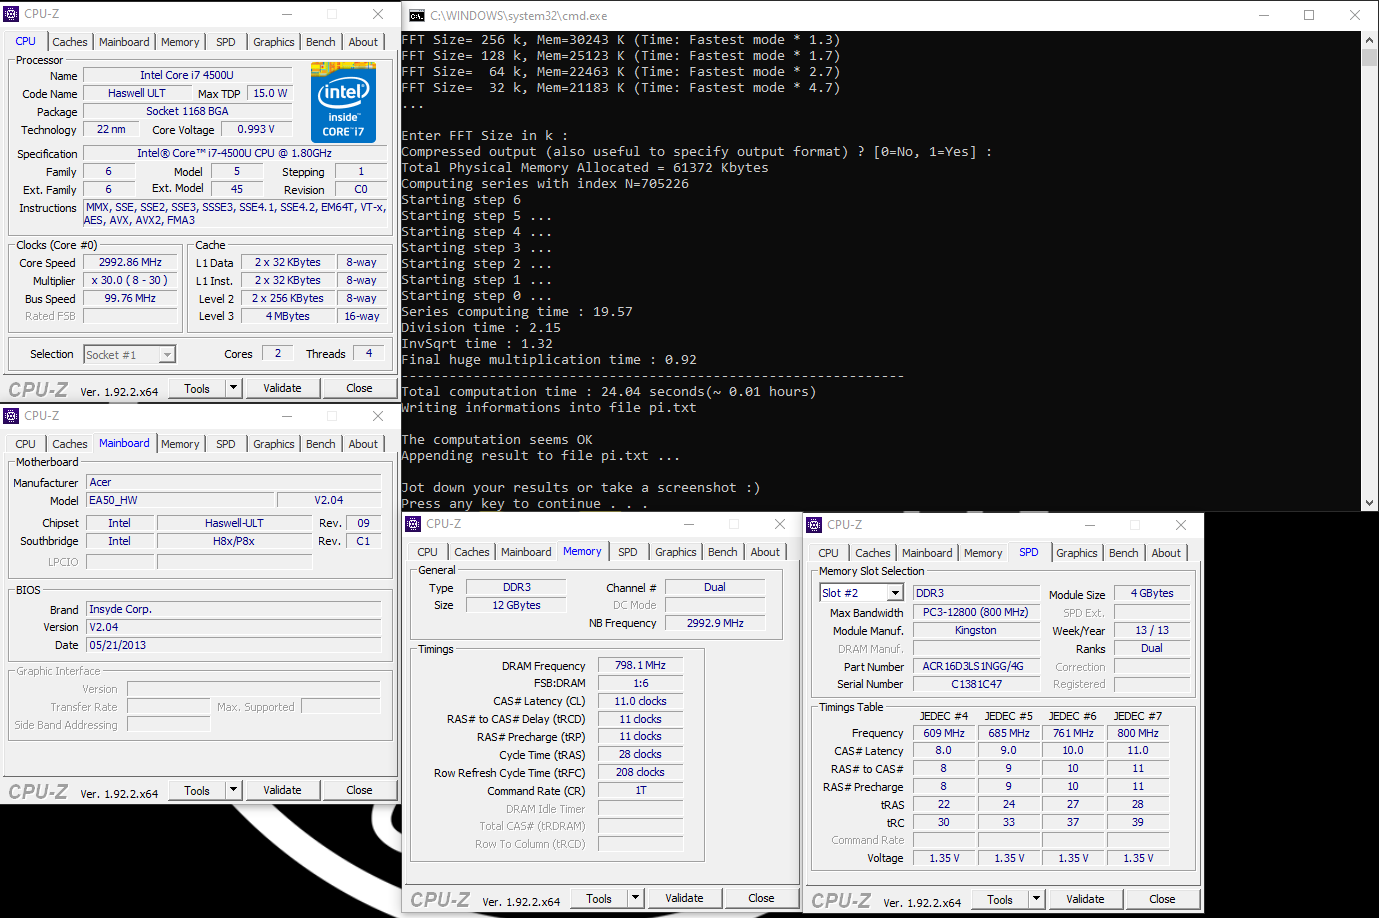The width and height of the screenshot is (1379, 918).
Task: Click Validate in the SPD window
Action: pyautogui.click(x=1085, y=899)
